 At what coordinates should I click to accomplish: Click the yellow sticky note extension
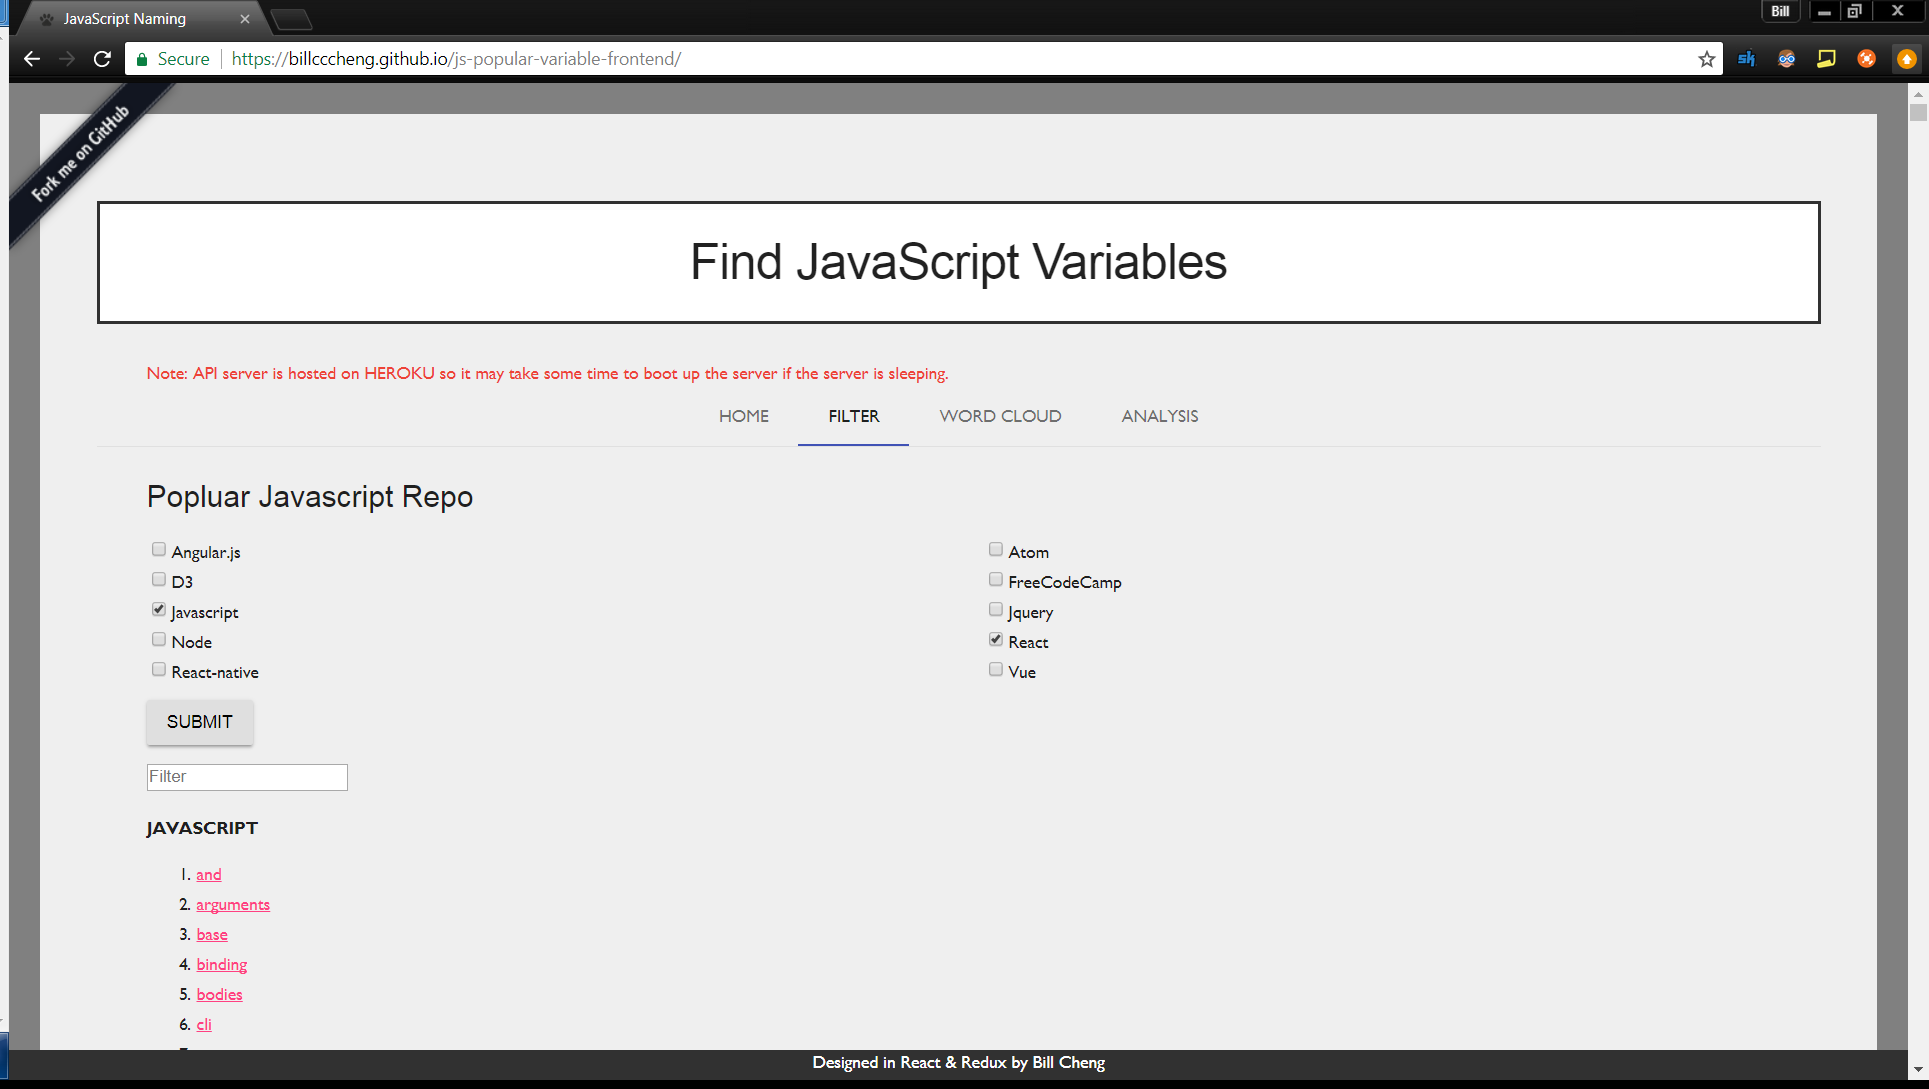point(1826,59)
